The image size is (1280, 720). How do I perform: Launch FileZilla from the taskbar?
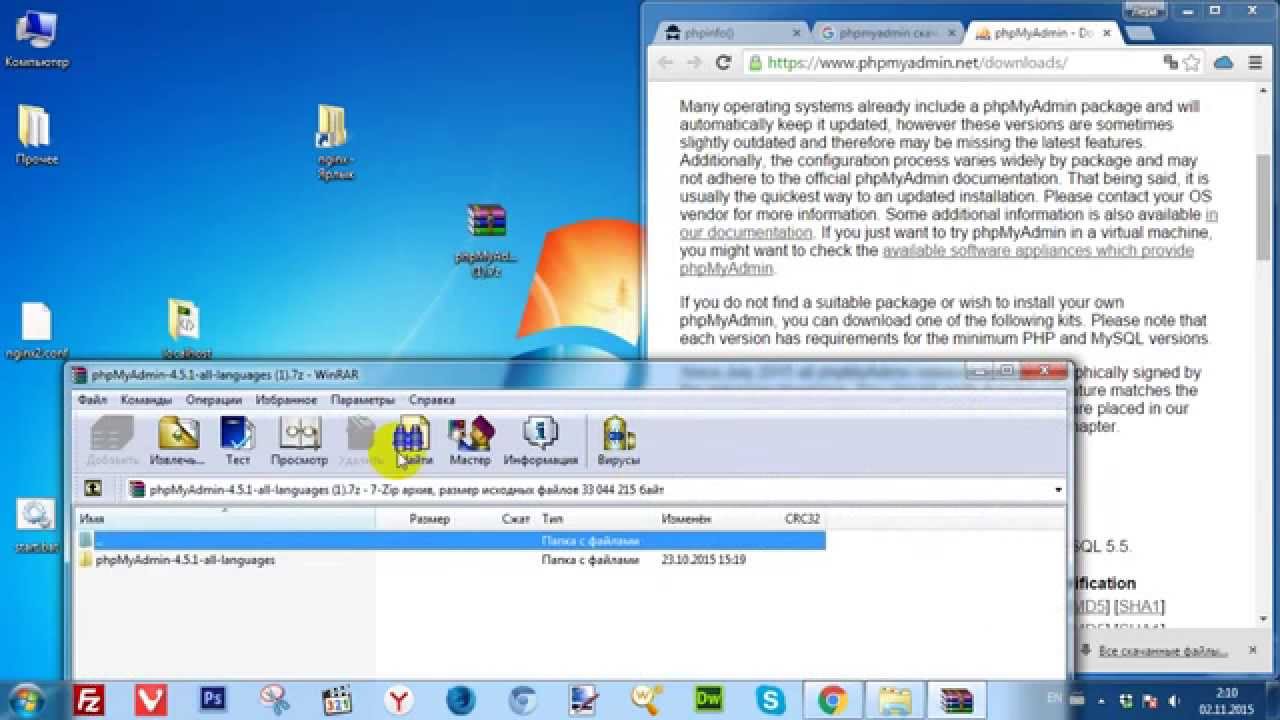coord(90,699)
